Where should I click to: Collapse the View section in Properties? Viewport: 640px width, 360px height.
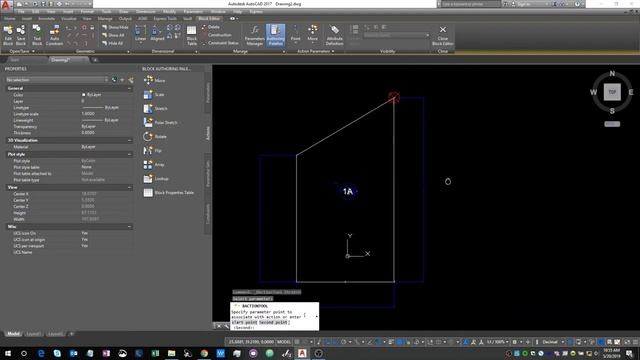click(129, 187)
